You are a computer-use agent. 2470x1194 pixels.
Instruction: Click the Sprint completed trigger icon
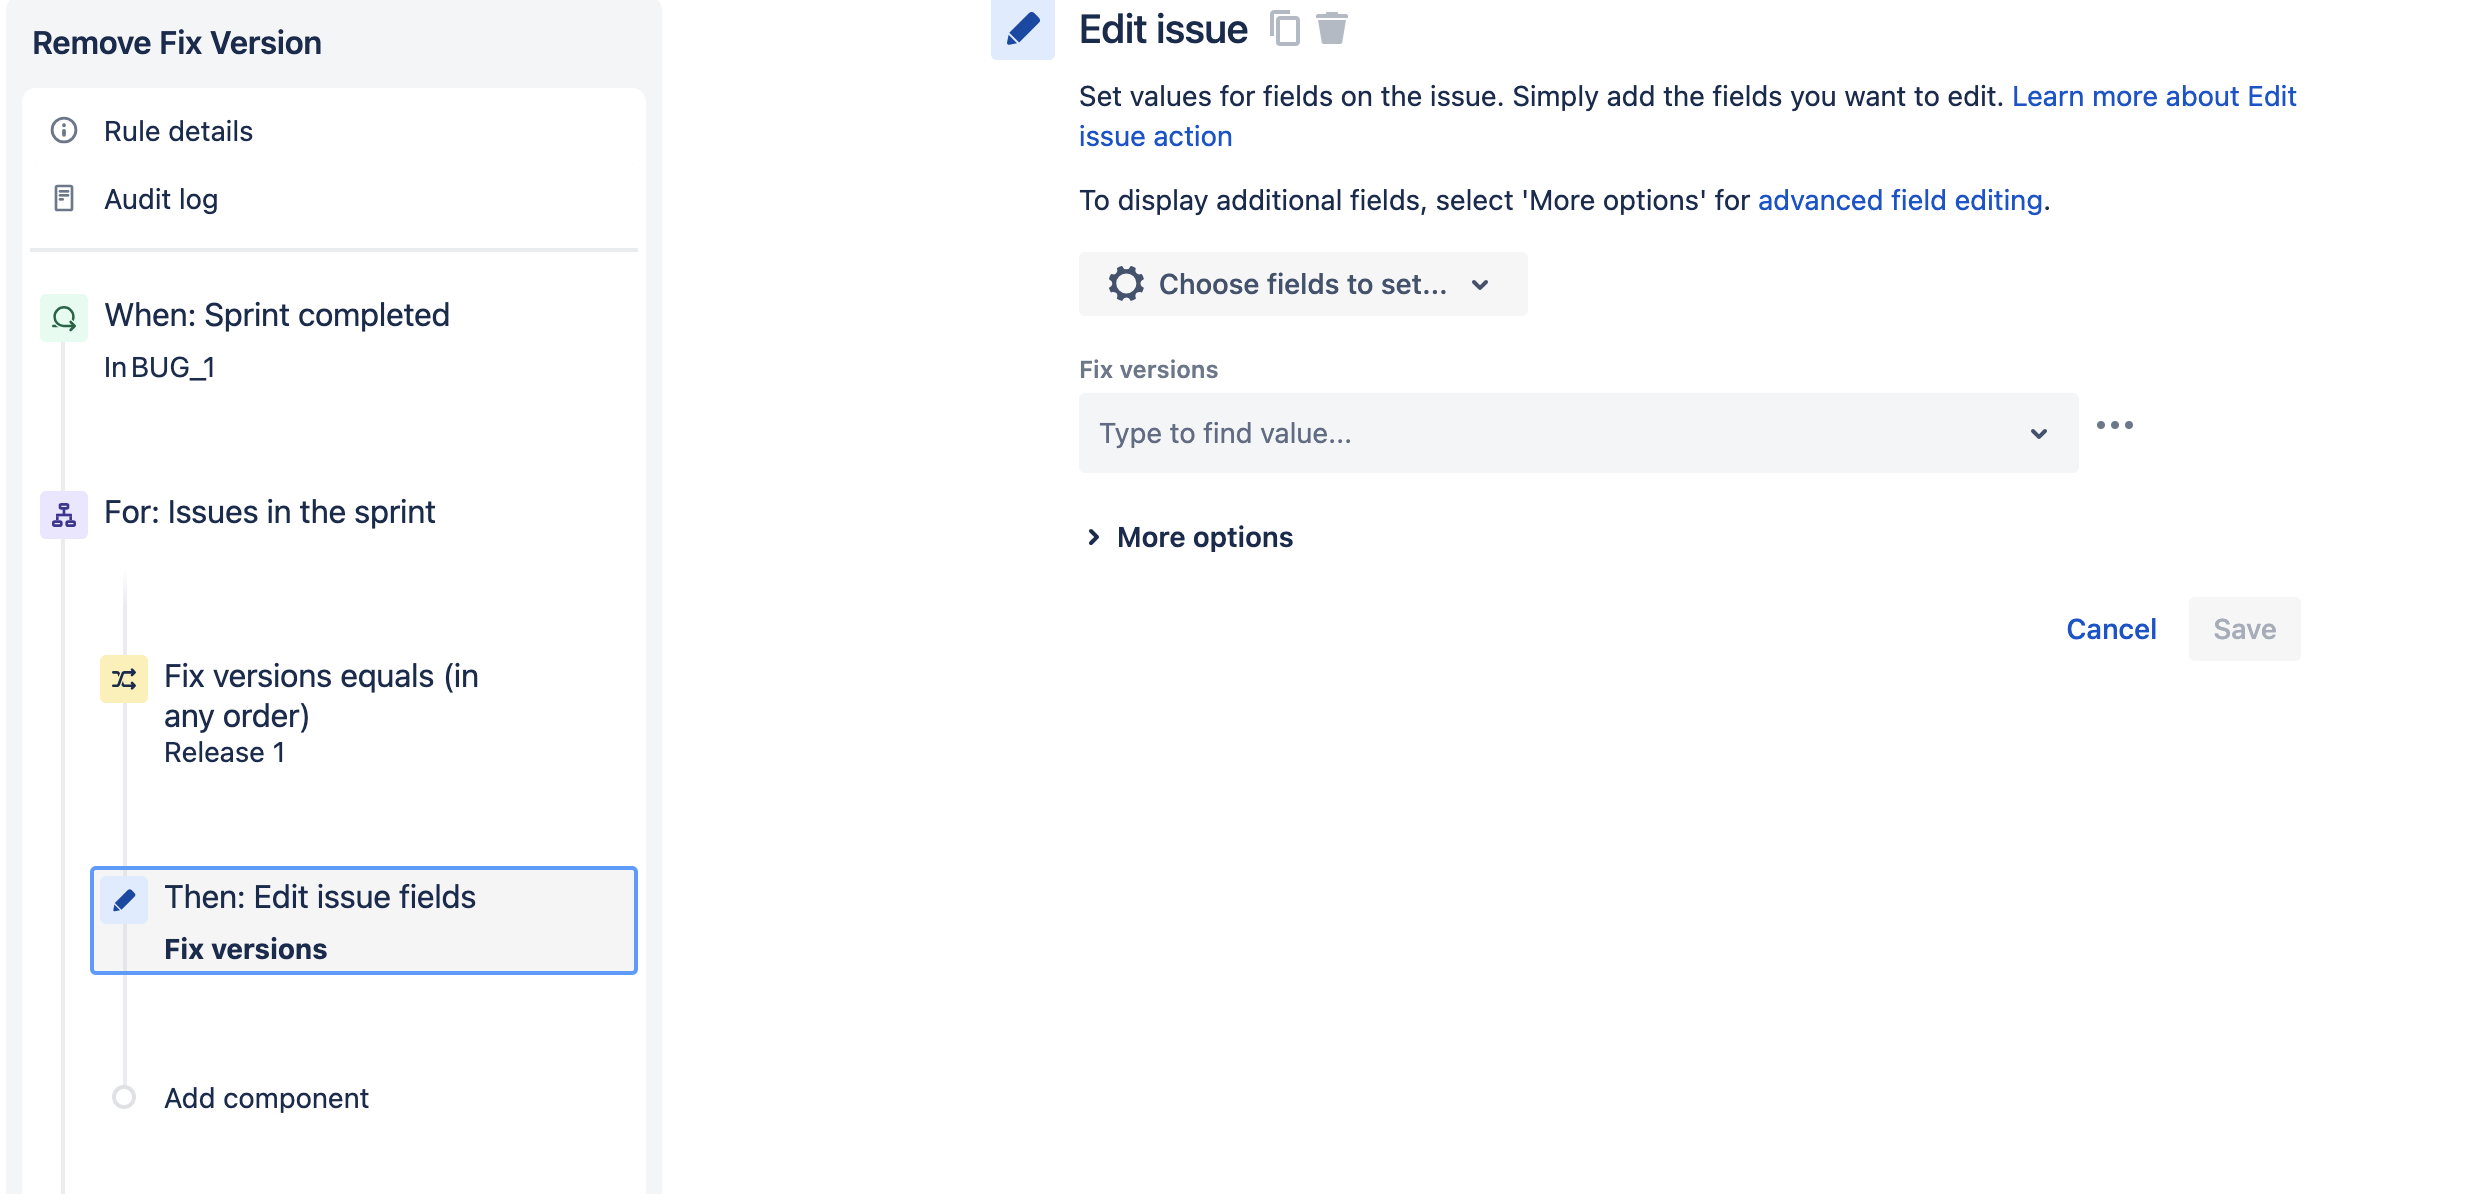click(x=63, y=317)
